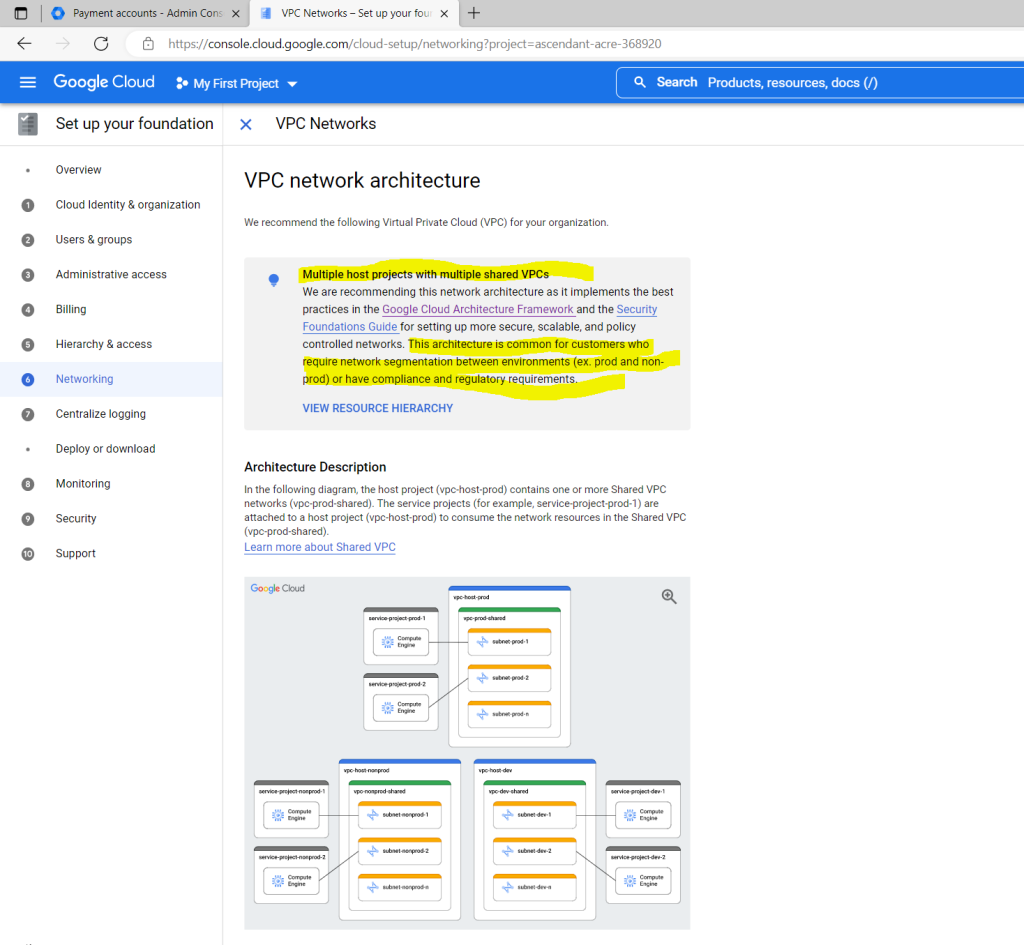The width and height of the screenshot is (1024, 945).
Task: Open the Hierarchy & access step
Action: [x=104, y=344]
